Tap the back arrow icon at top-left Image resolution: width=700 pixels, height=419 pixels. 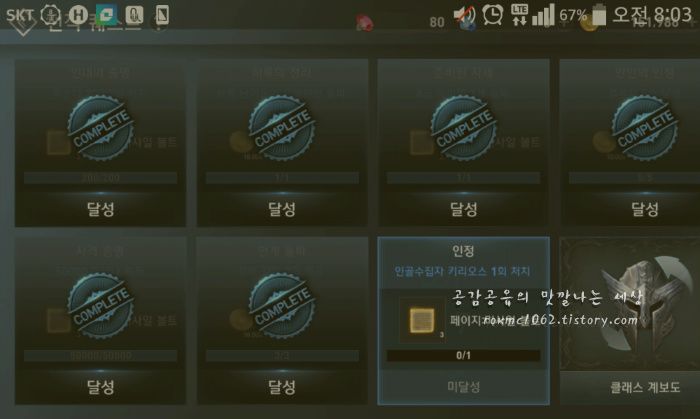pyautogui.click(x=21, y=26)
